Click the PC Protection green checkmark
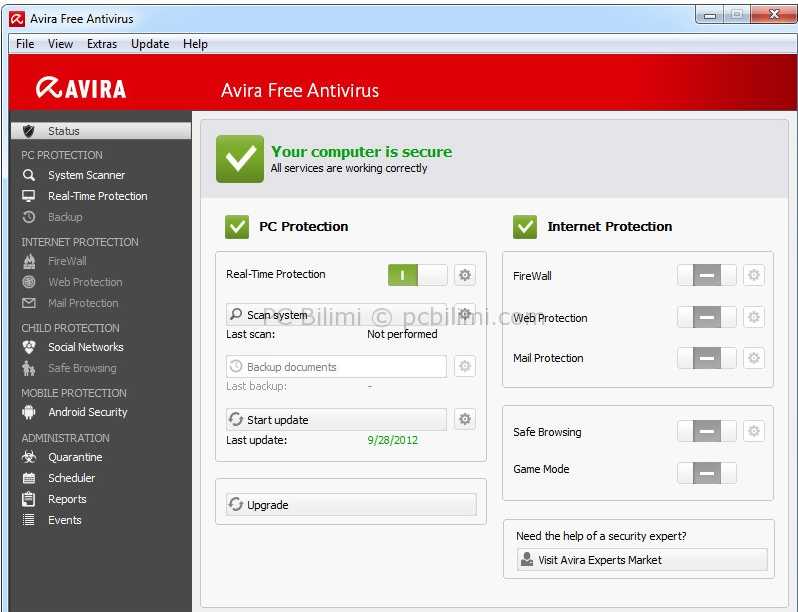 tap(237, 227)
